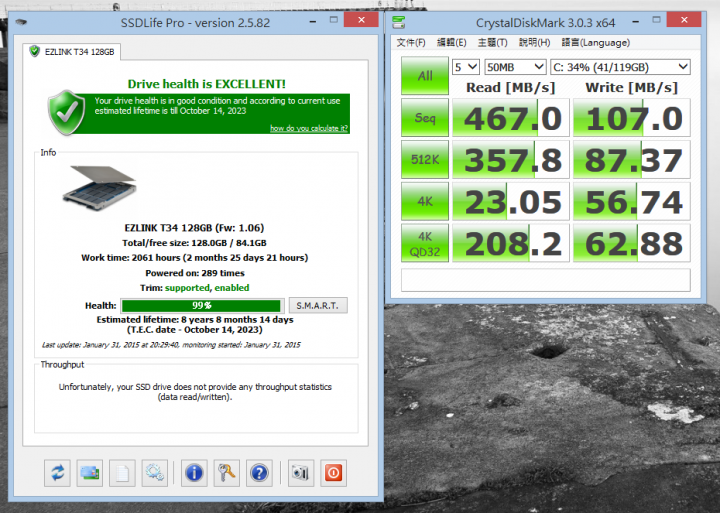This screenshot has height=513, width=720.
Task: Maximize the CrystalDiskMark window
Action: tap(657, 20)
